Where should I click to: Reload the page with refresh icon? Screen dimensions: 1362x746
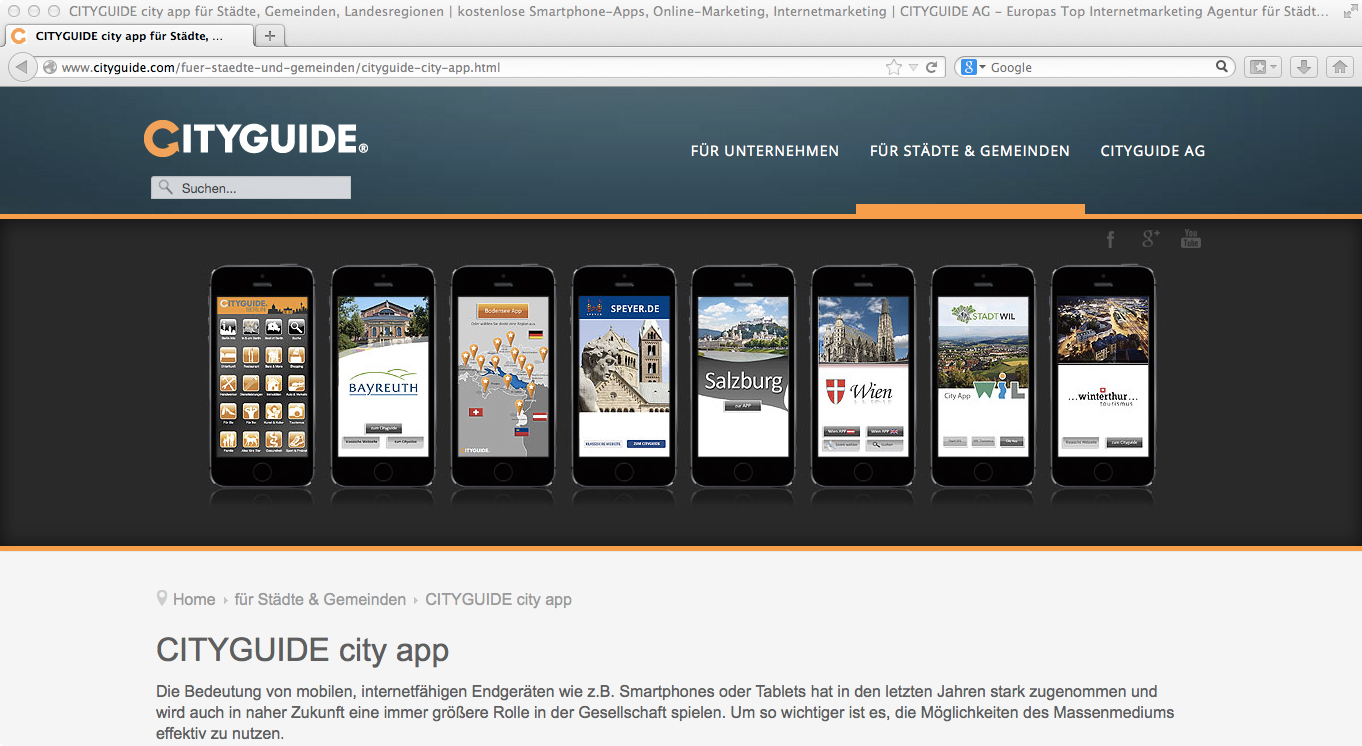coord(931,67)
